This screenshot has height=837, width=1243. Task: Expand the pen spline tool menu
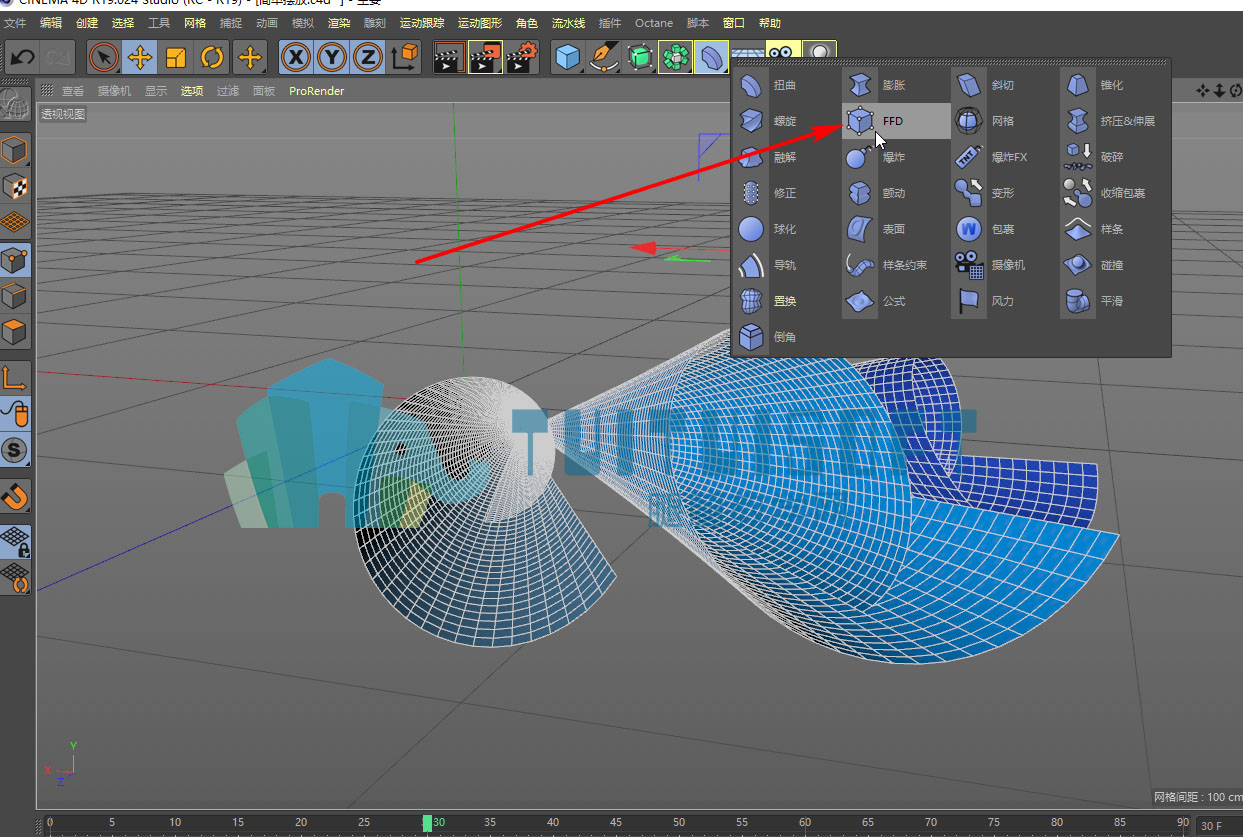point(604,58)
